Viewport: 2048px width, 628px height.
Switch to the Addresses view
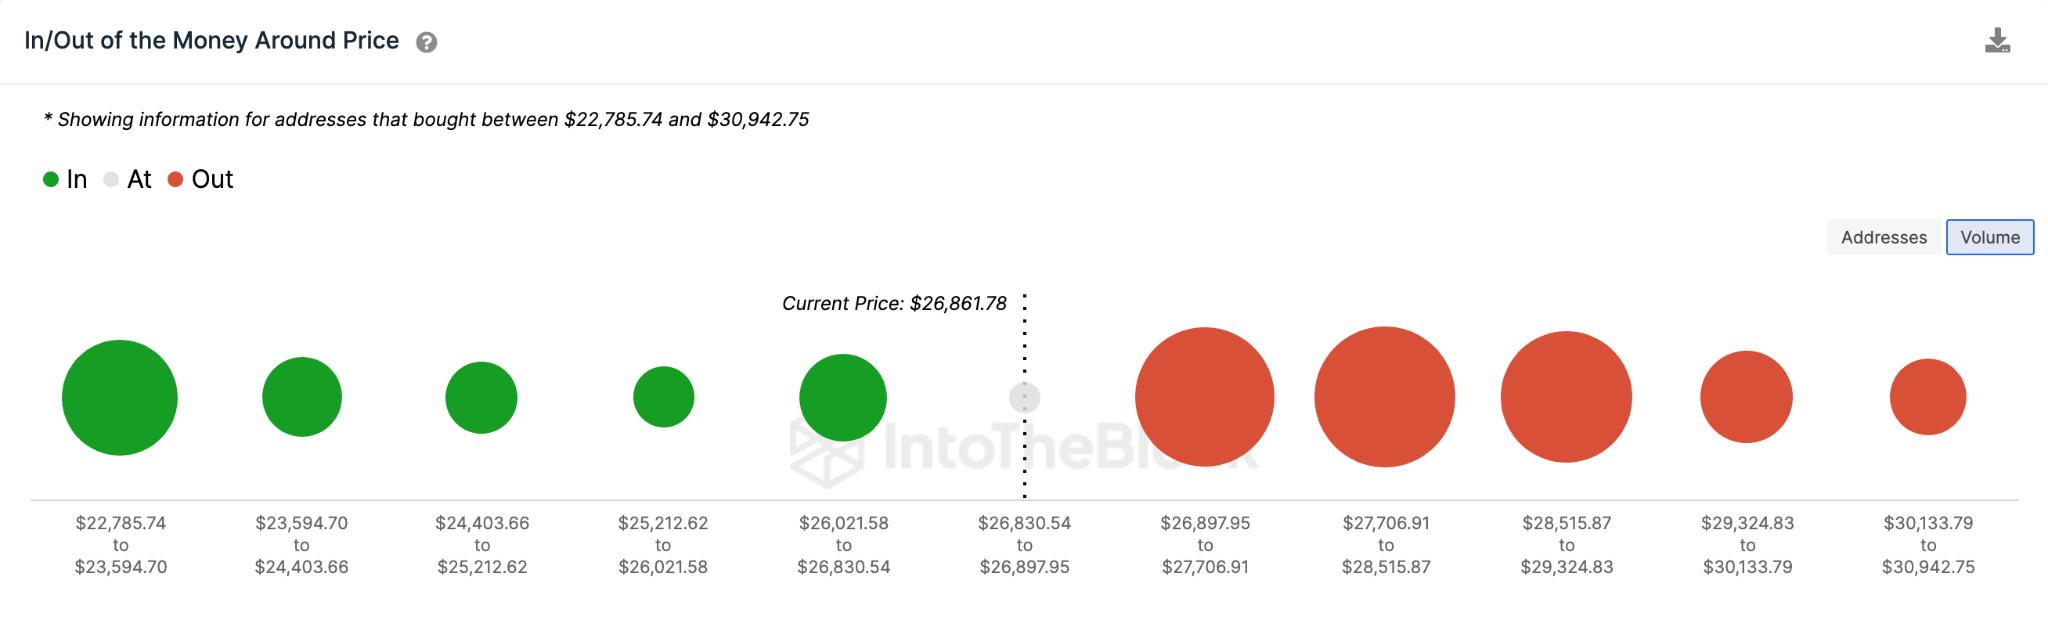tap(1883, 237)
